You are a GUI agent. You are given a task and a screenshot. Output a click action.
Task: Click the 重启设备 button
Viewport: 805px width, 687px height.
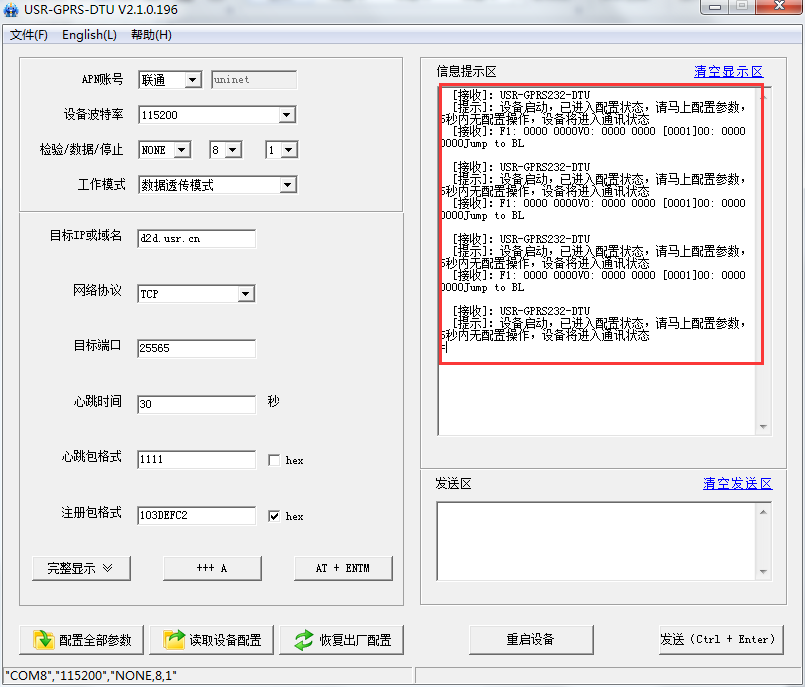tap(531, 640)
